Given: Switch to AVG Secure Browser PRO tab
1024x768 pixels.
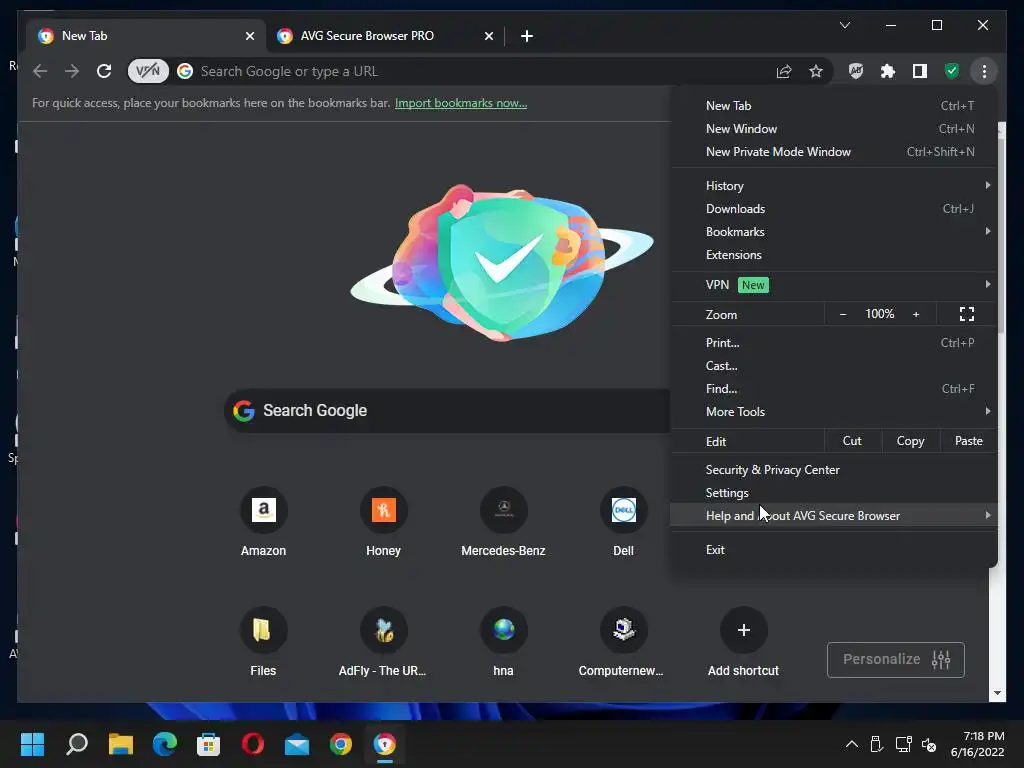Looking at the screenshot, I should click(x=385, y=36).
